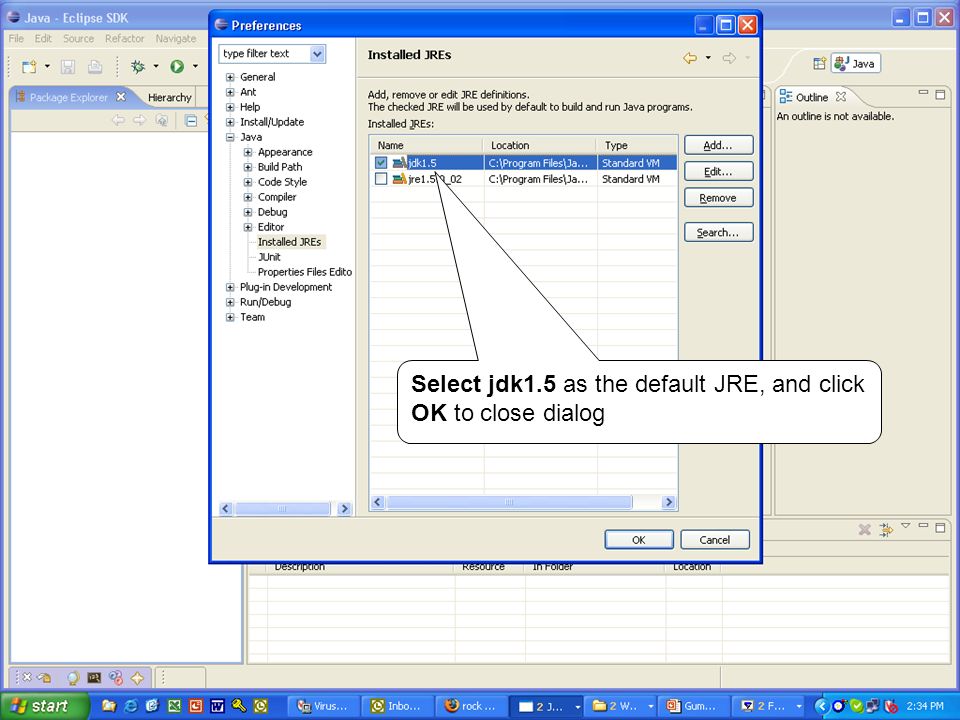
Task: Click the JRE table horizontal scrollbar thumb
Action: coord(509,502)
